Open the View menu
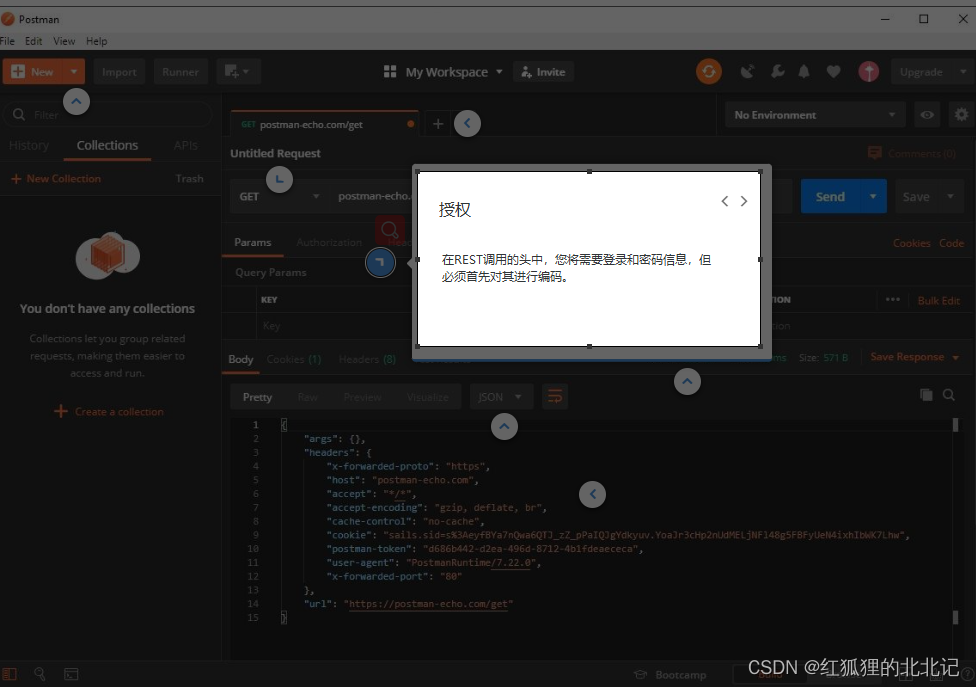Image resolution: width=976 pixels, height=687 pixels. [64, 41]
